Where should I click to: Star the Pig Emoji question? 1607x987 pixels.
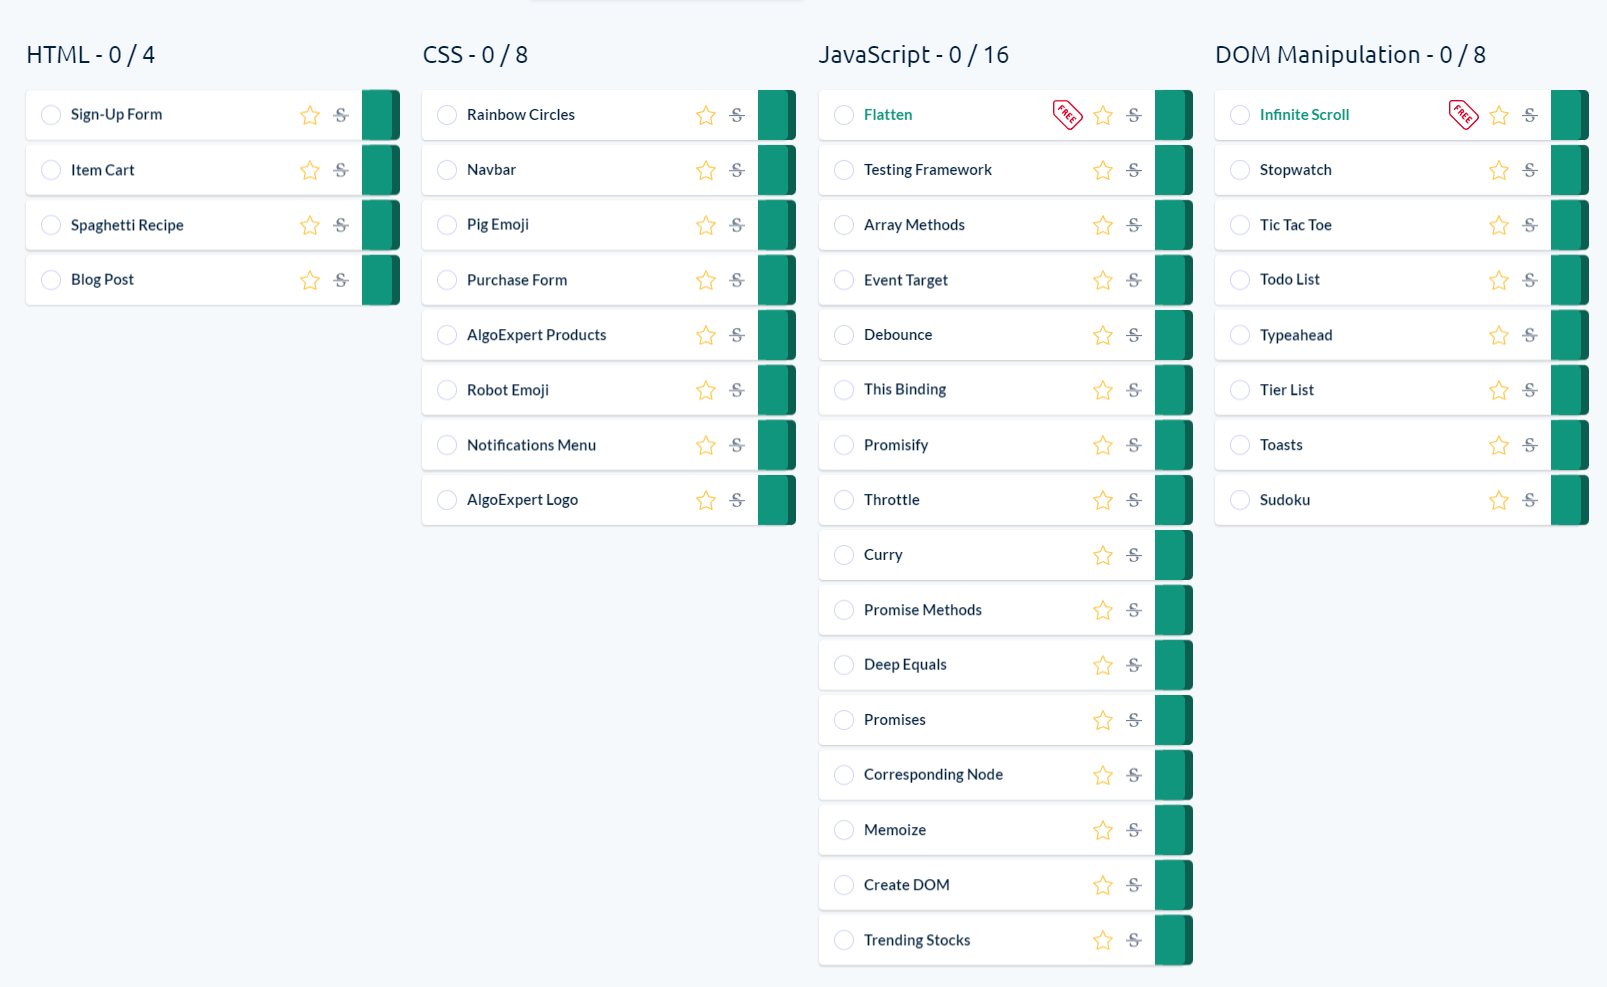coord(706,225)
